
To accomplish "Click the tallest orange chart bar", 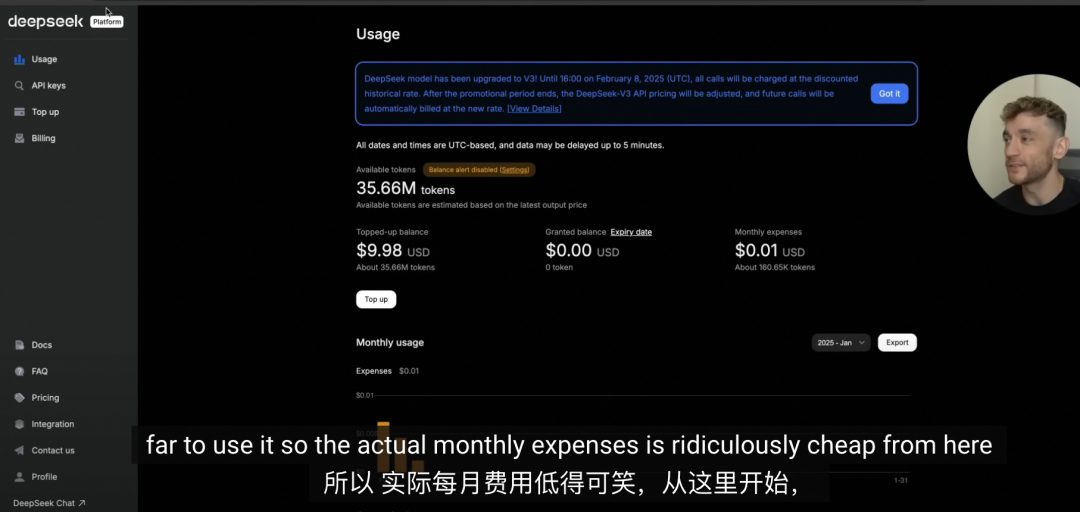I will click(x=383, y=448).
